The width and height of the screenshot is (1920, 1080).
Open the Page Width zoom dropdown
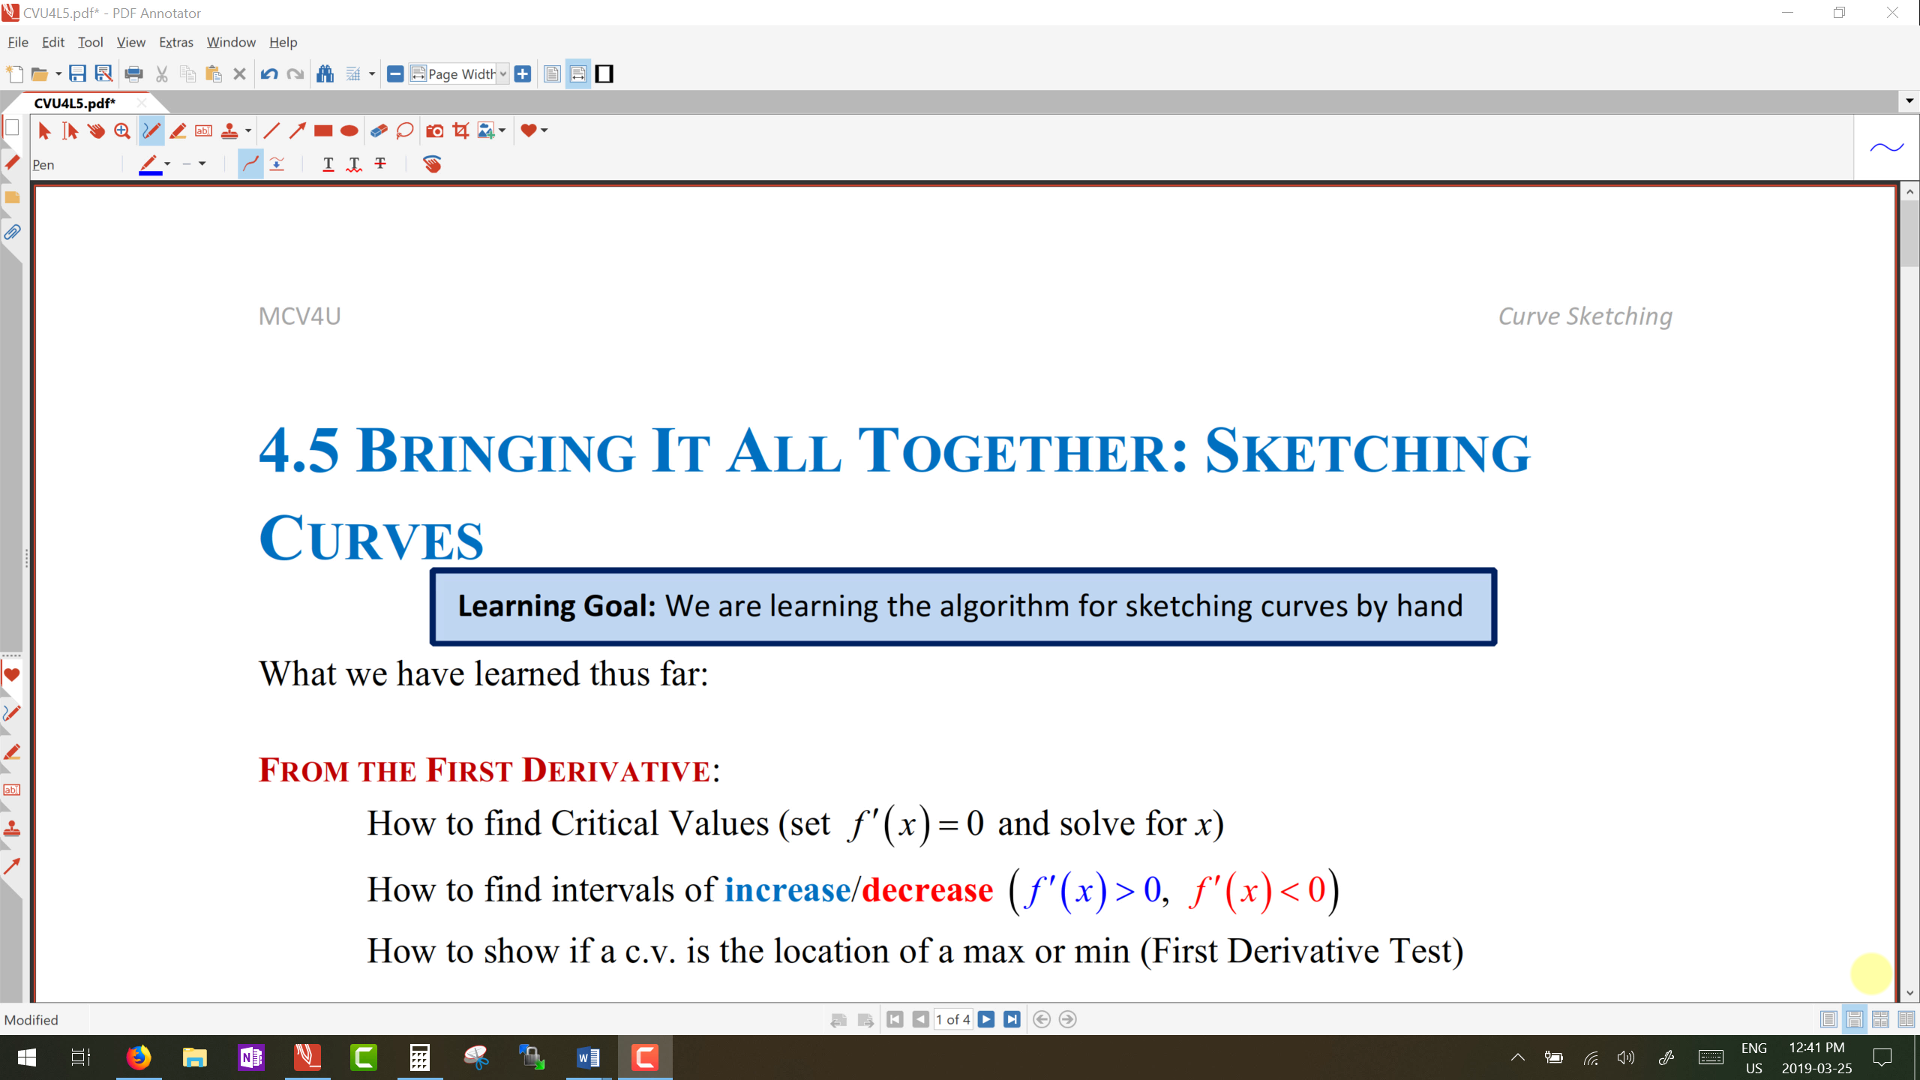(503, 74)
